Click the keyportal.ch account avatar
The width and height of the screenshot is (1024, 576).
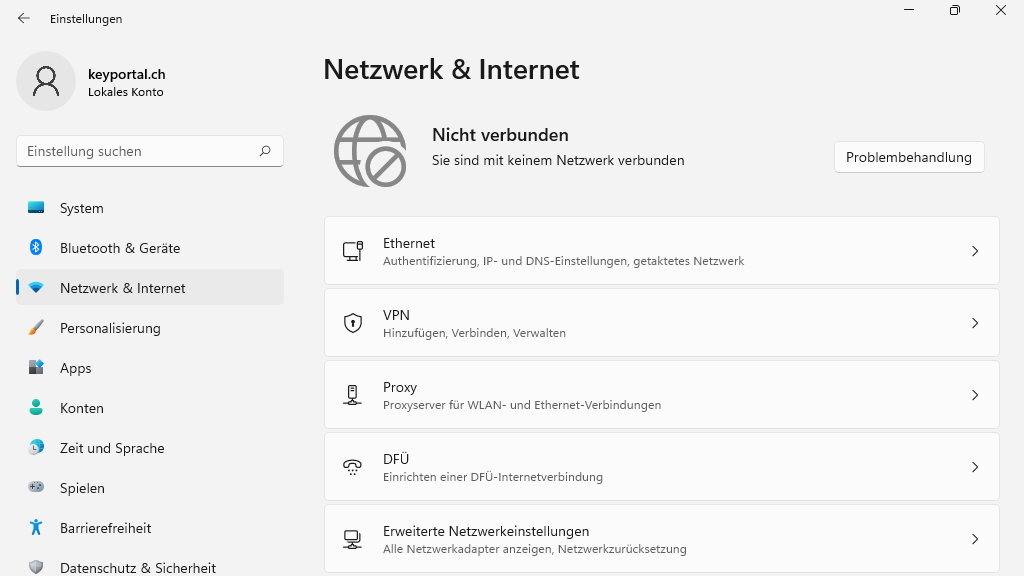point(46,81)
